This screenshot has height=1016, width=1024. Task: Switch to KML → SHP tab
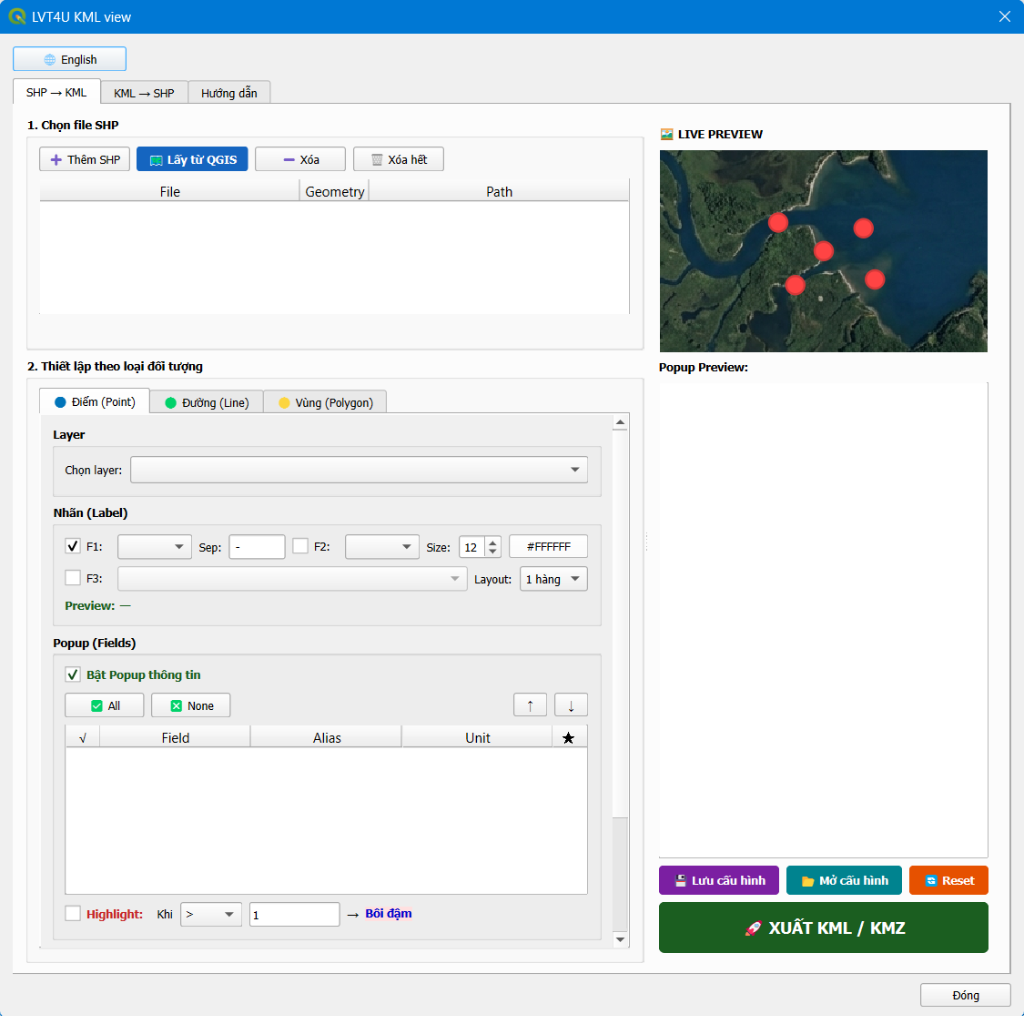[144, 93]
